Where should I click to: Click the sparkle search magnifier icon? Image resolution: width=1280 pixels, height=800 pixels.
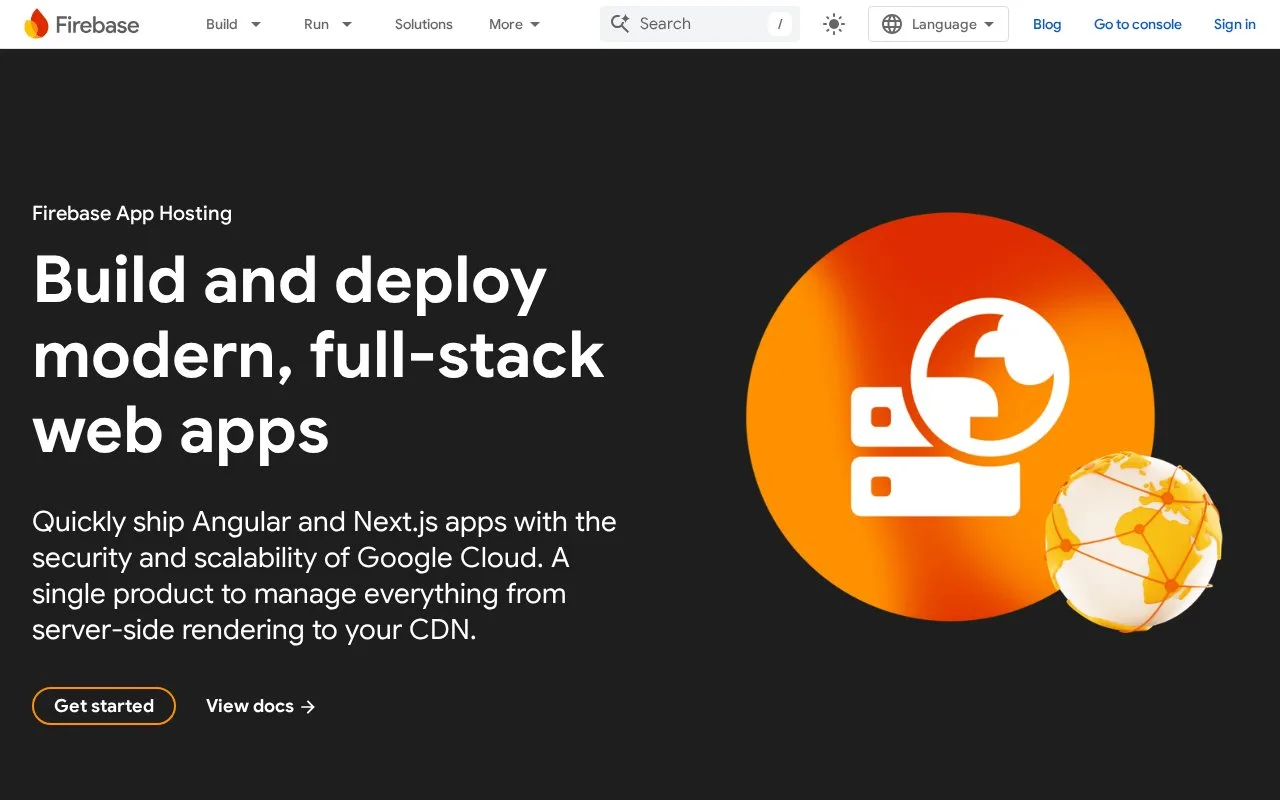coord(620,23)
